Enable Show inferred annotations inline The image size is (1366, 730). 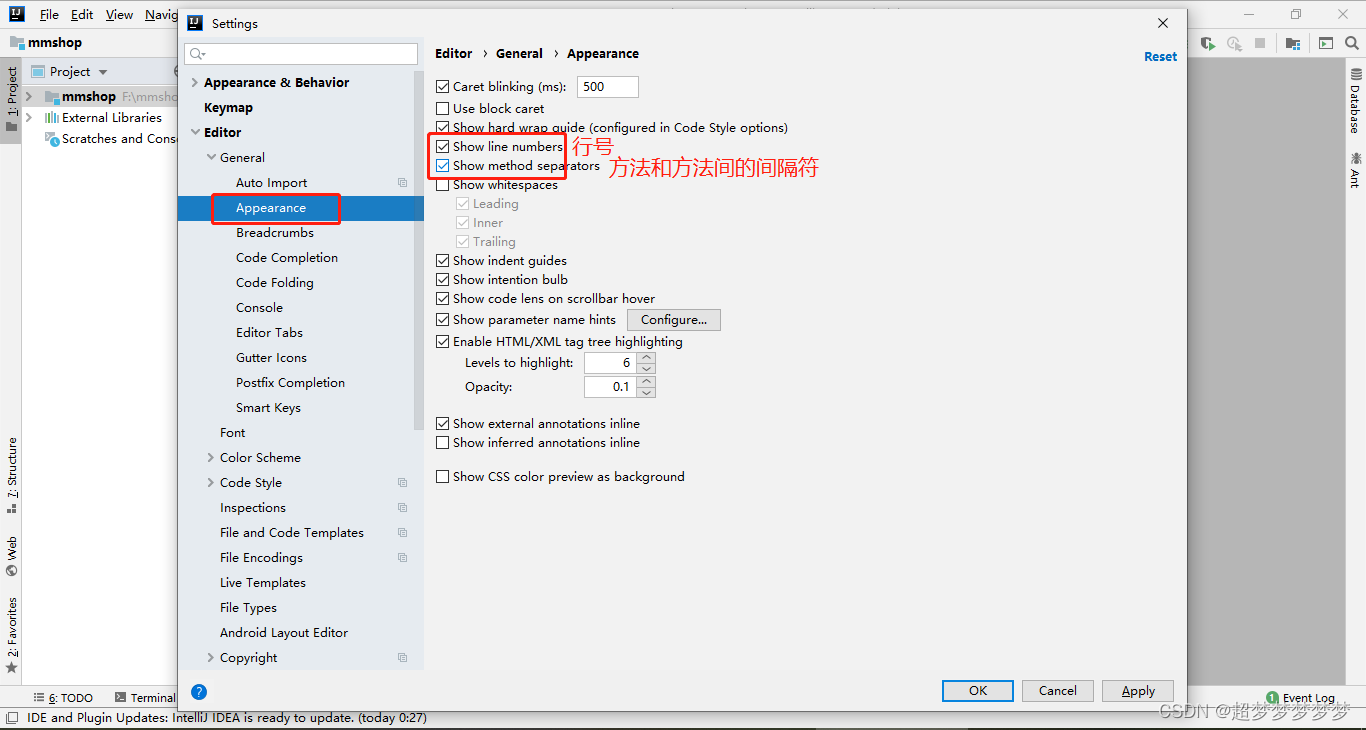pos(442,442)
